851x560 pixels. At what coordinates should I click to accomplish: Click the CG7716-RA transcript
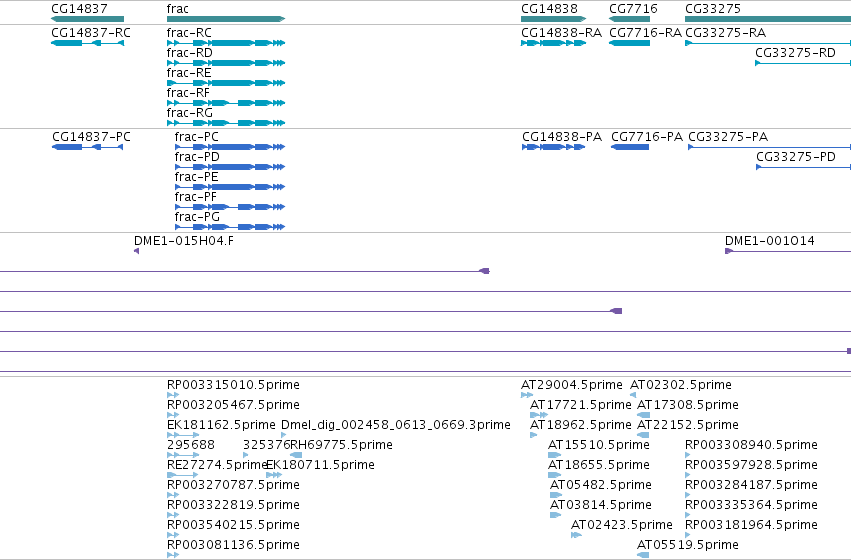630,43
